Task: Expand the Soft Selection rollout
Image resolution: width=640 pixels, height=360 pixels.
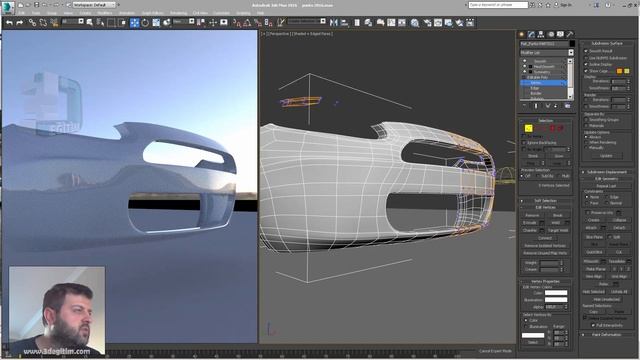Action: (x=545, y=201)
